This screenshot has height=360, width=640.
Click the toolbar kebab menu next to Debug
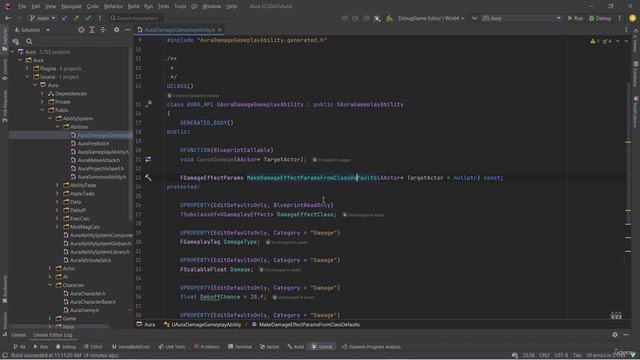(620, 18)
